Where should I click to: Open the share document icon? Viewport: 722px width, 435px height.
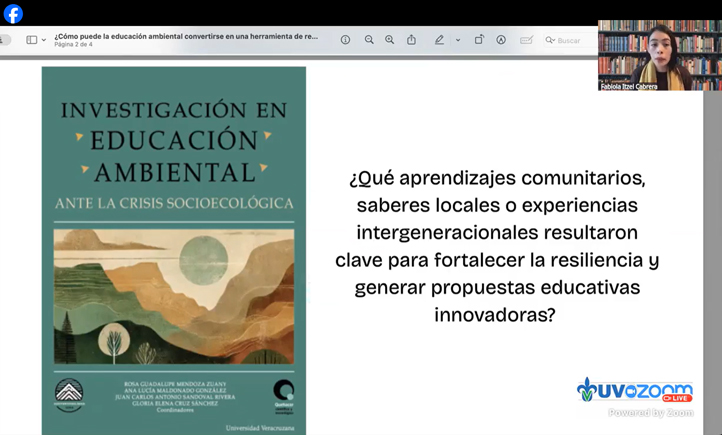[x=411, y=40]
